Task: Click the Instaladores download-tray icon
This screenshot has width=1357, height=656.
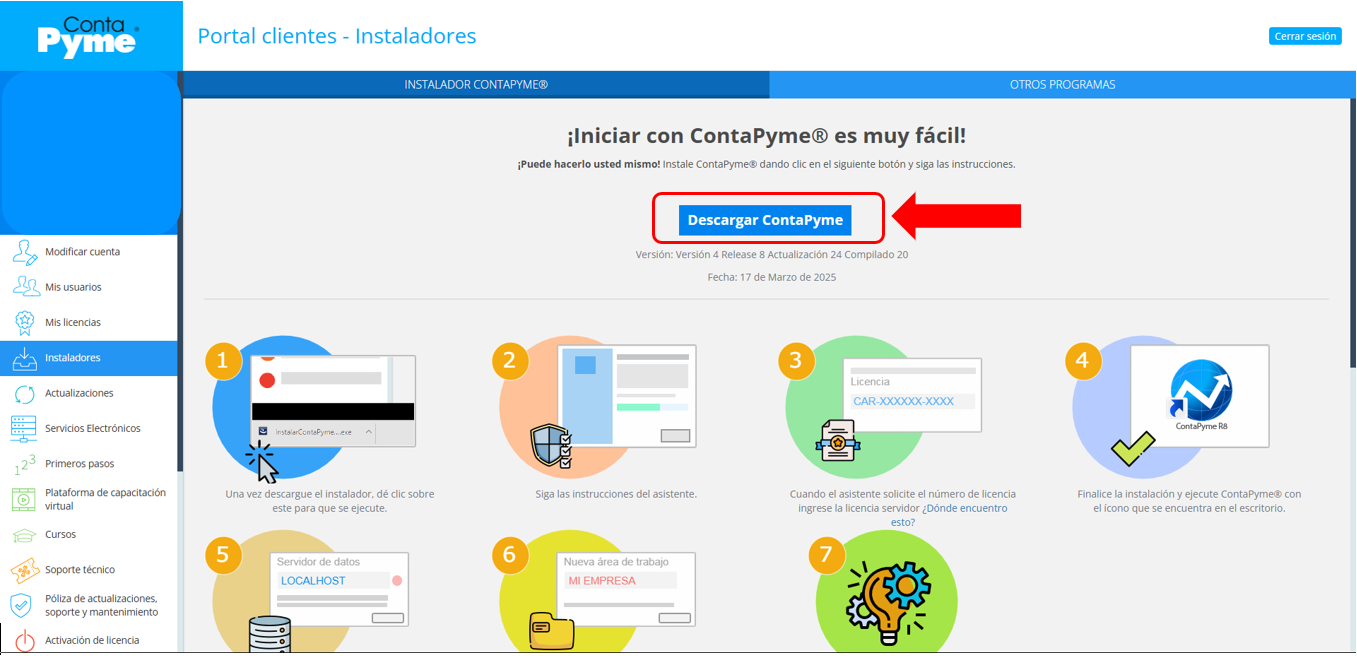Action: click(26, 358)
